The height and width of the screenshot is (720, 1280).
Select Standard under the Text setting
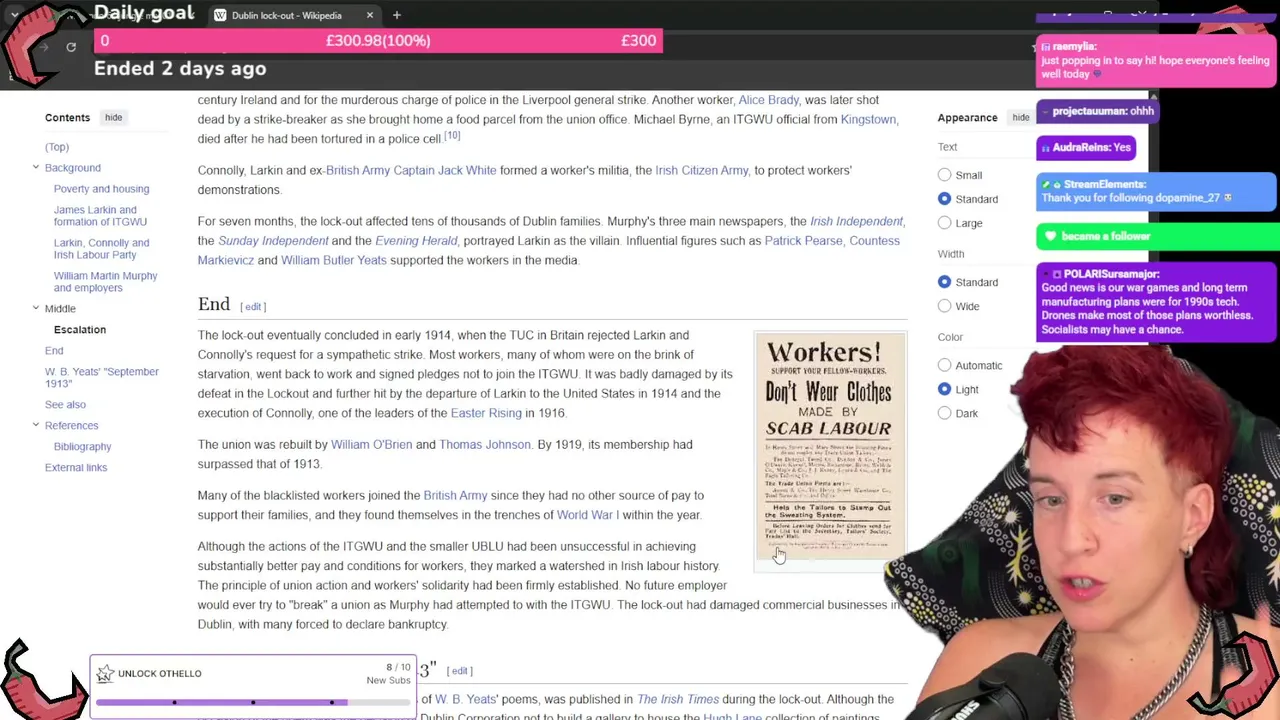click(944, 199)
